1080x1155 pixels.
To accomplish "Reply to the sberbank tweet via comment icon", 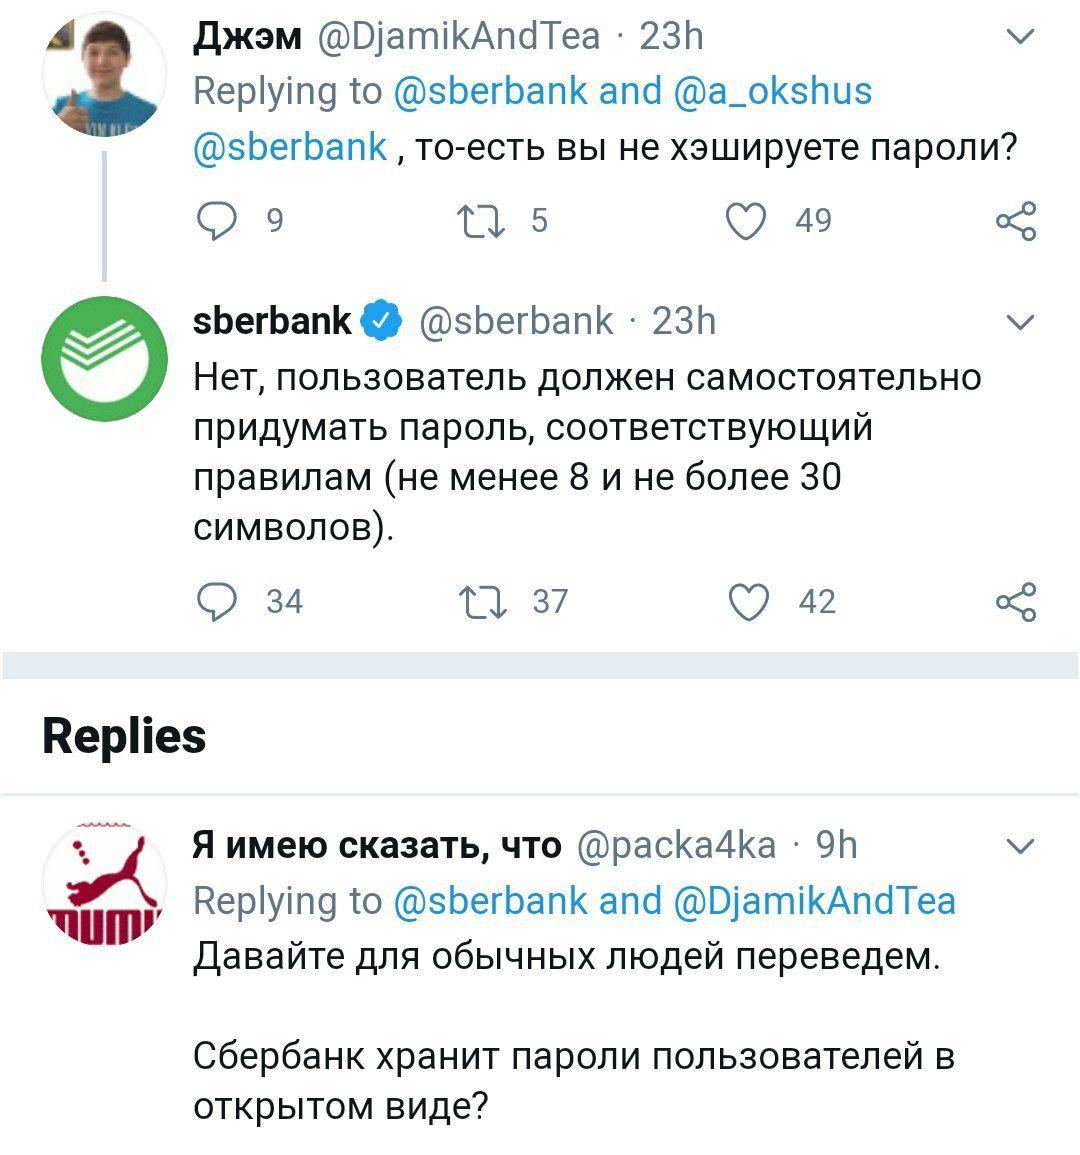I will click(216, 601).
